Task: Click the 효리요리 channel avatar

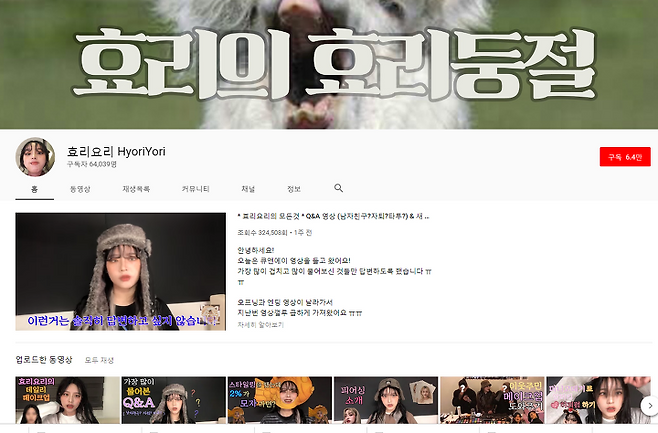Action: [x=35, y=157]
